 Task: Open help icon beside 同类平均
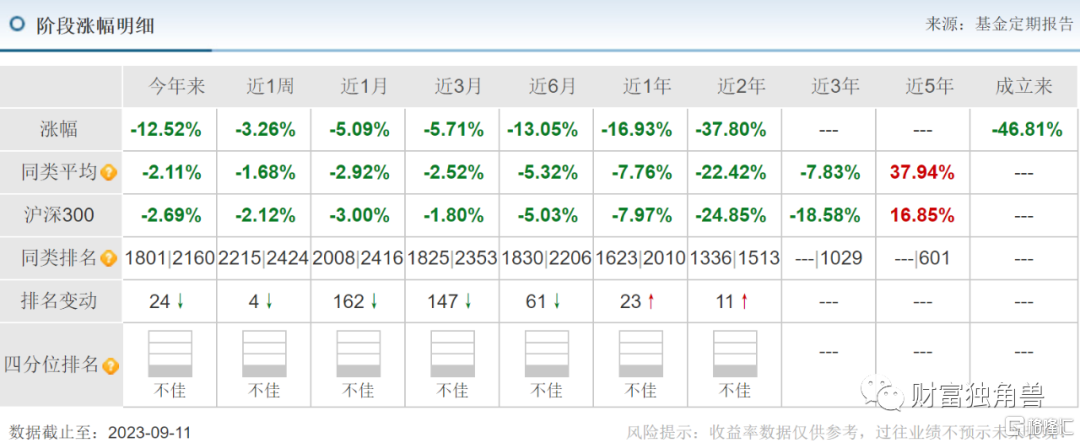109,173
